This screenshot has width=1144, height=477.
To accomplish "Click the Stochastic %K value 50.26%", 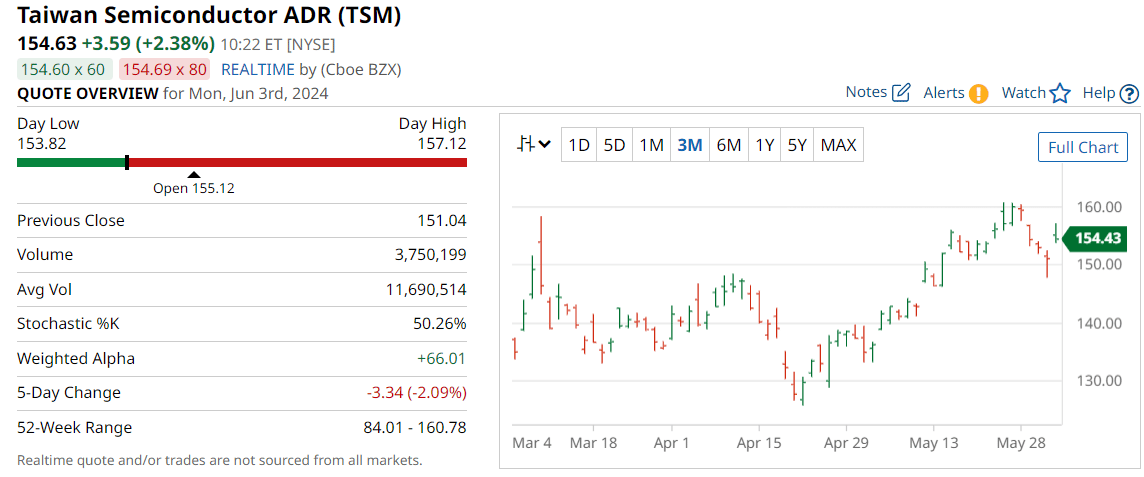I will tap(440, 323).
